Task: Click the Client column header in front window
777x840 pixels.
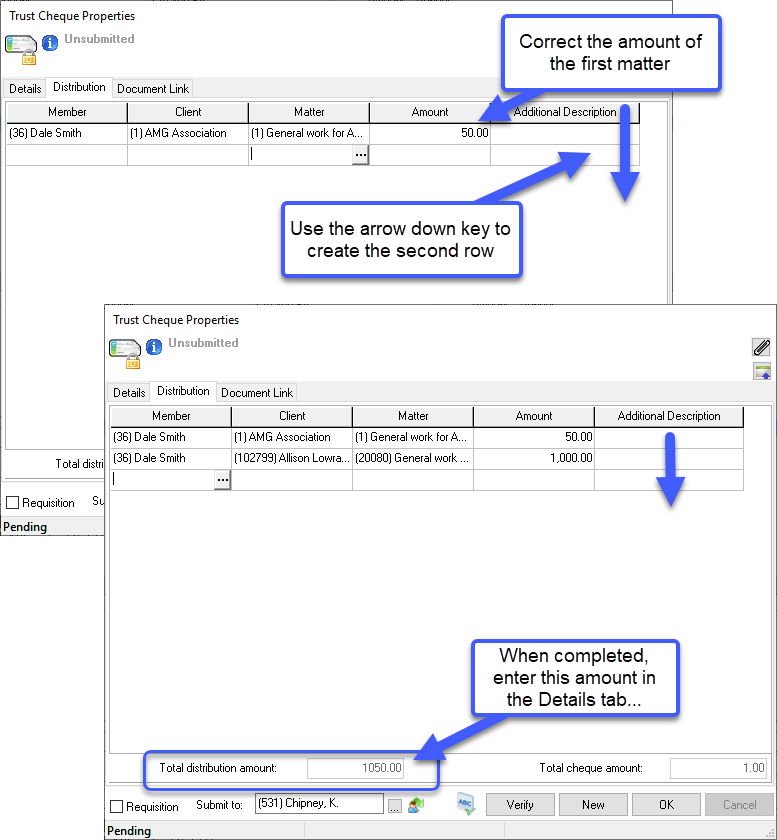Action: coord(292,416)
